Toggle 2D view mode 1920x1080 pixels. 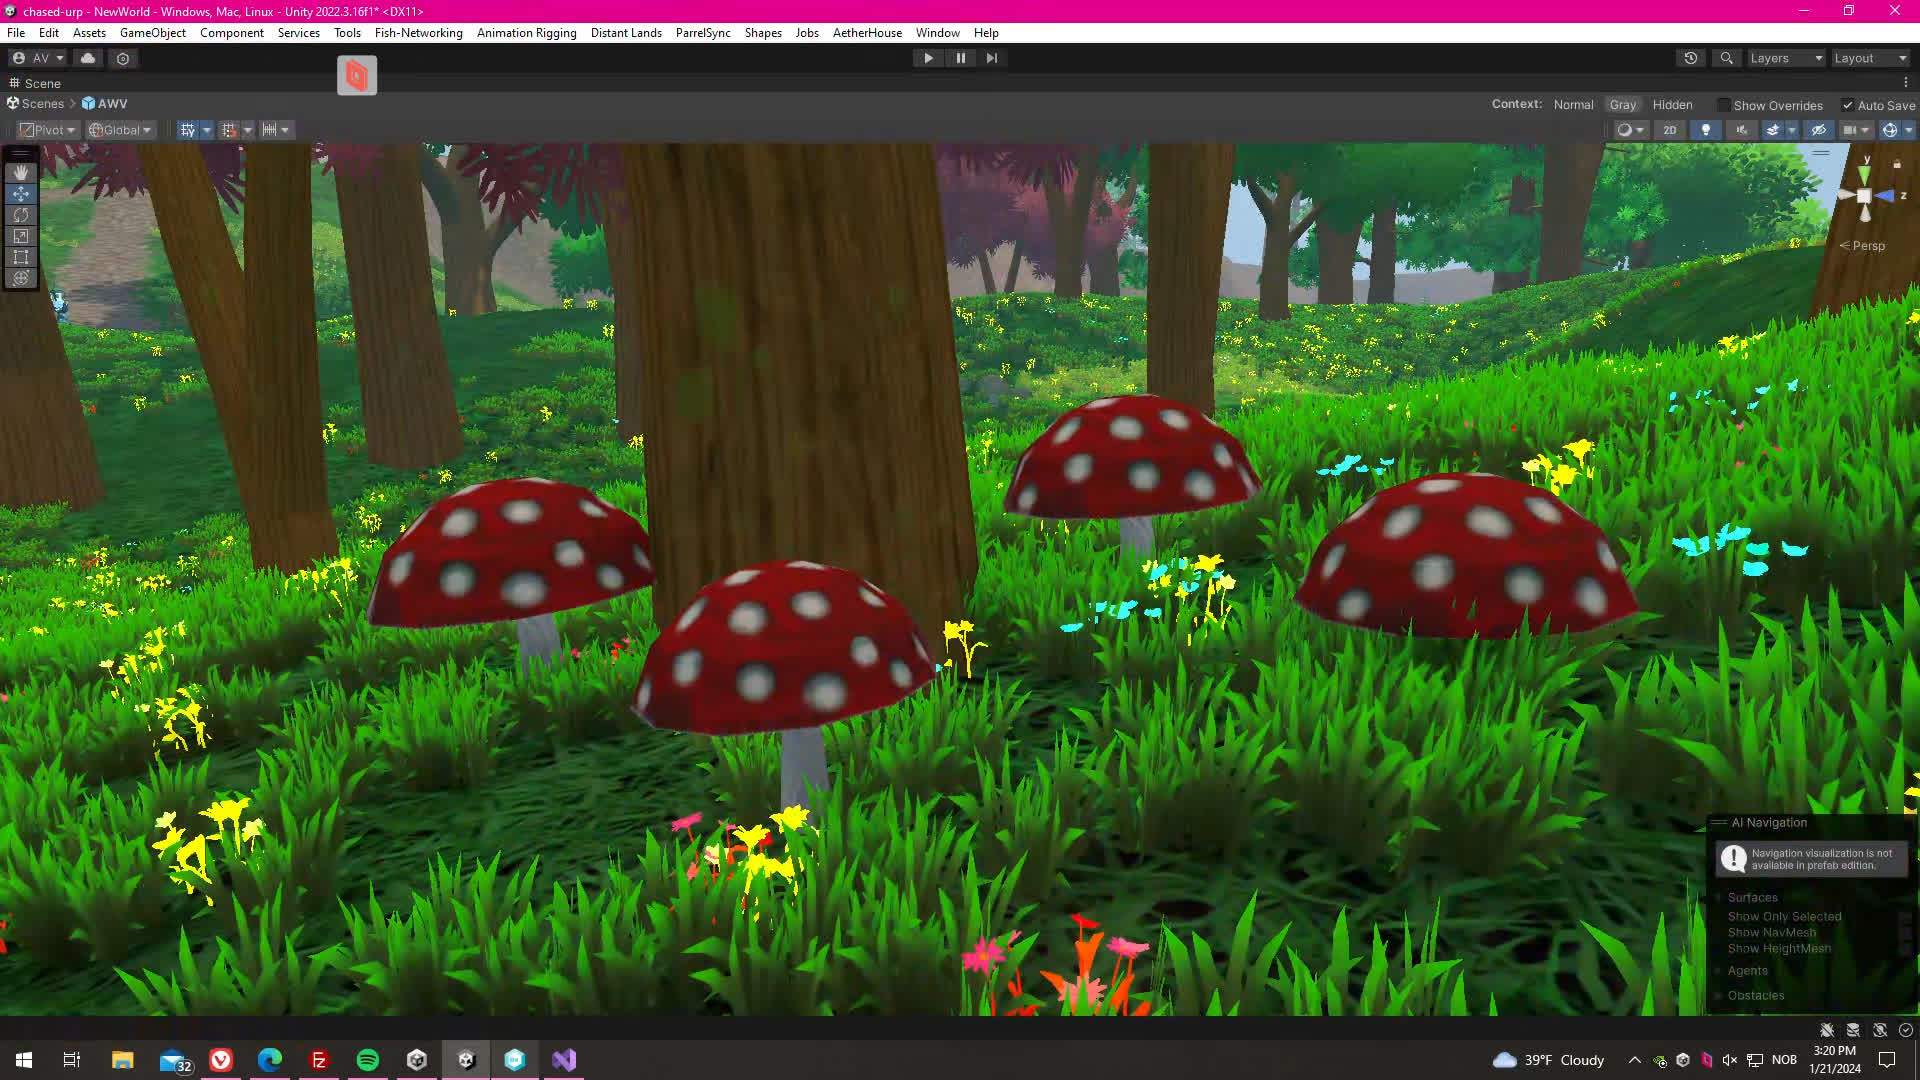point(1669,130)
